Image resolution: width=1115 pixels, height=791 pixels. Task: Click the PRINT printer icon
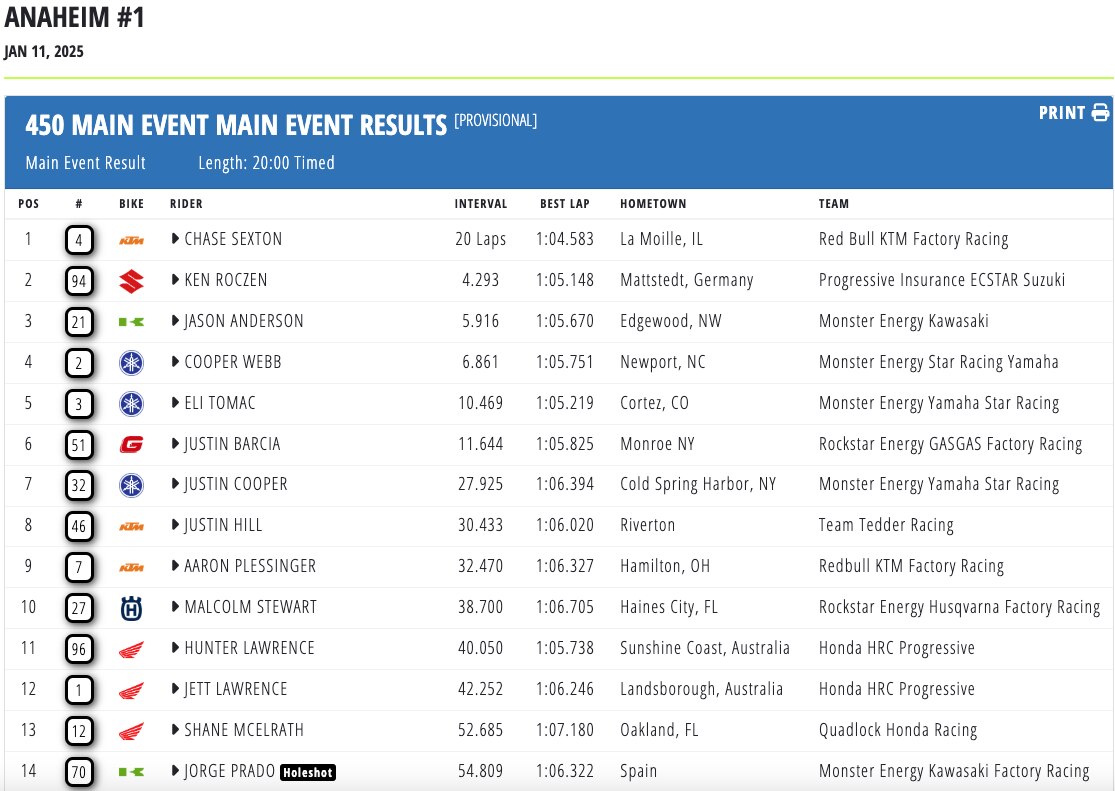(1100, 113)
